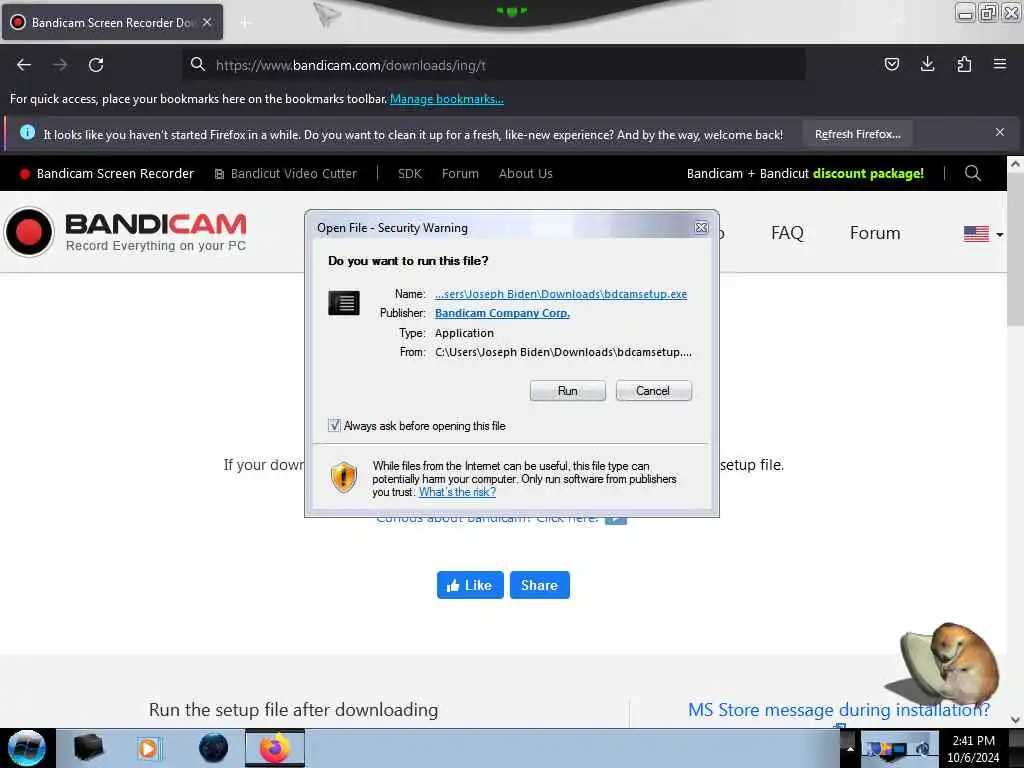Open the Windows Start orb
The image size is (1024, 768).
(x=27, y=748)
